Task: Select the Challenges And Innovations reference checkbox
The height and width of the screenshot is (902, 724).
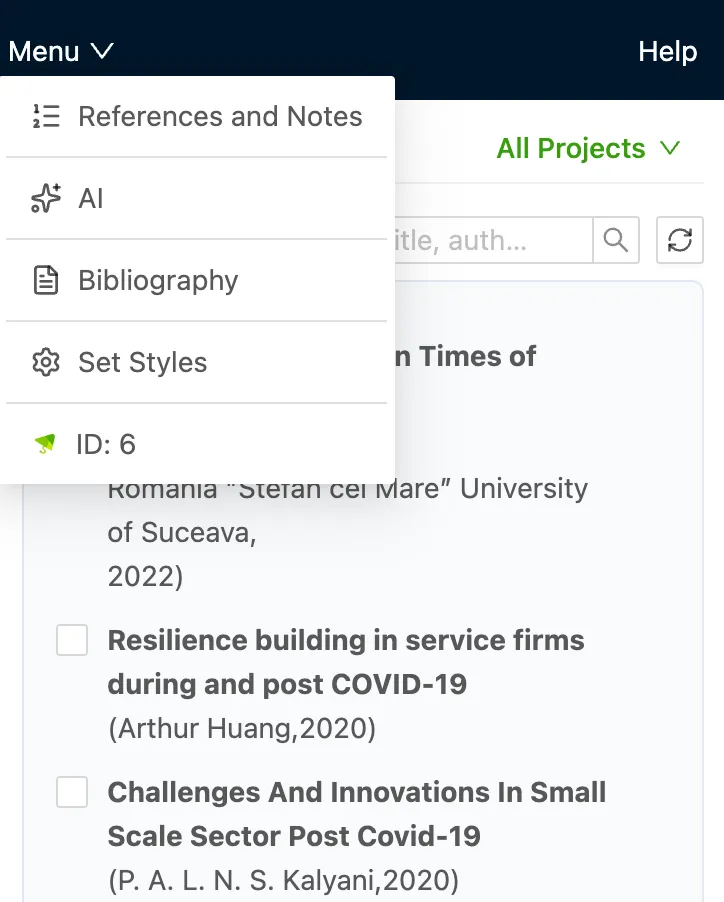Action: [72, 792]
